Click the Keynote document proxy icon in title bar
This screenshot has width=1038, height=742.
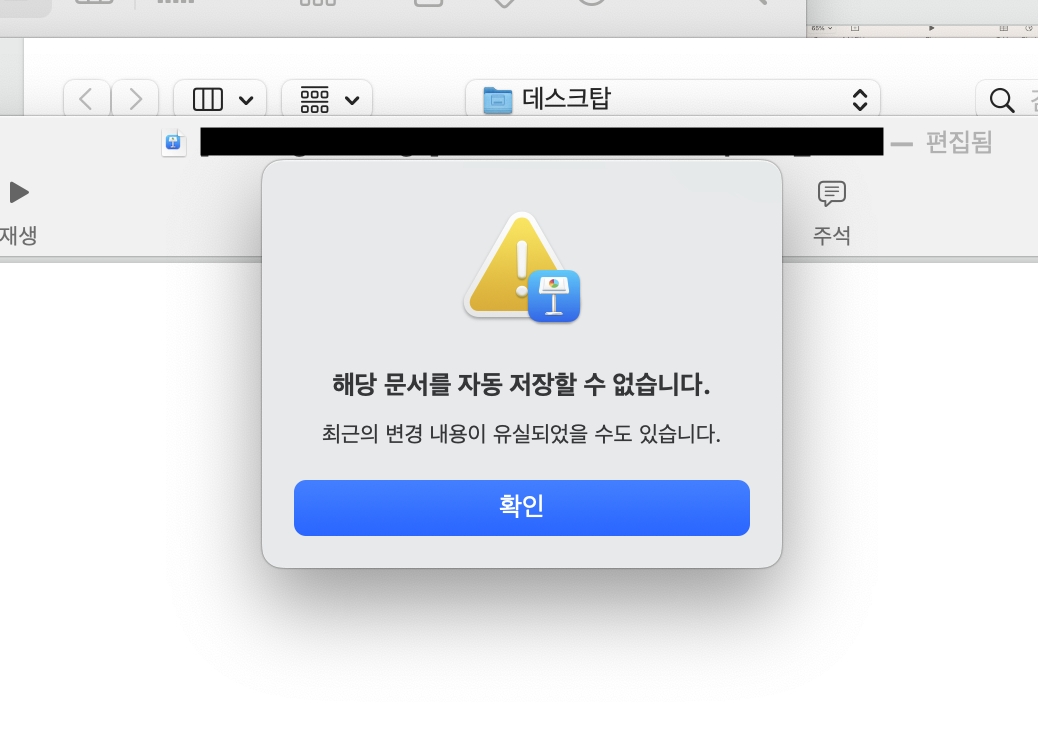point(173,142)
